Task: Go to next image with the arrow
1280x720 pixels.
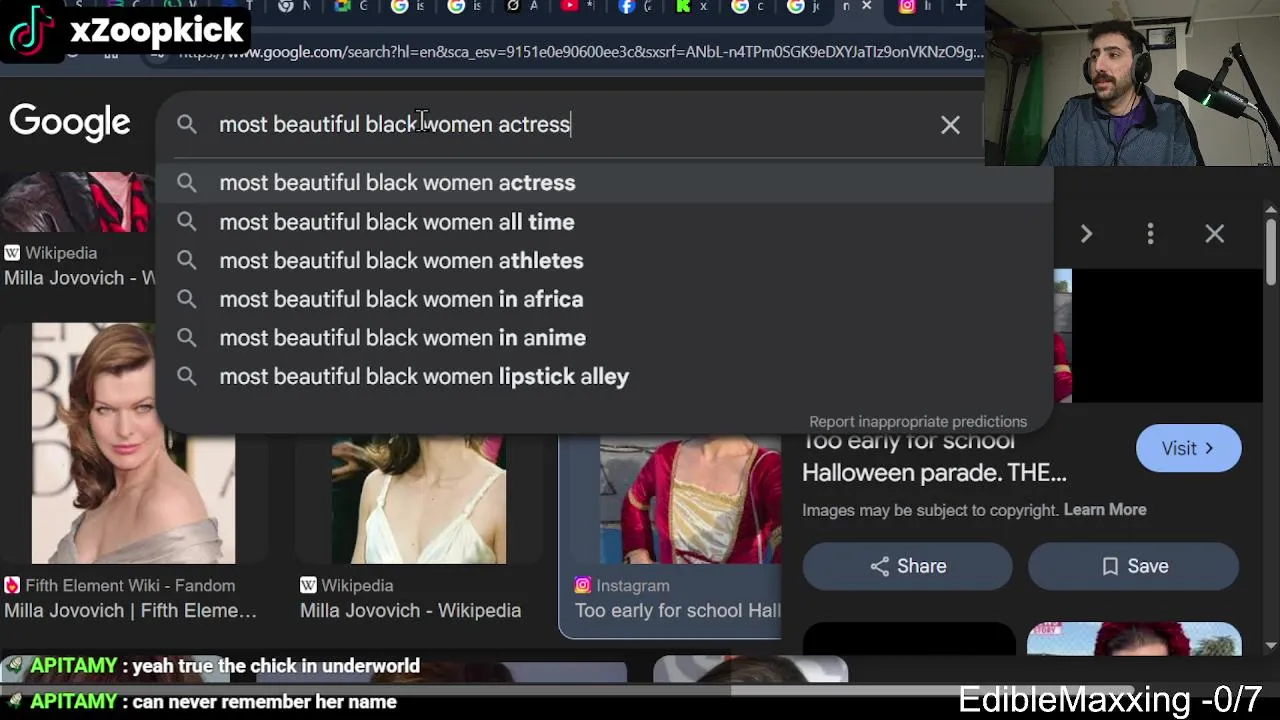Action: point(1086,234)
